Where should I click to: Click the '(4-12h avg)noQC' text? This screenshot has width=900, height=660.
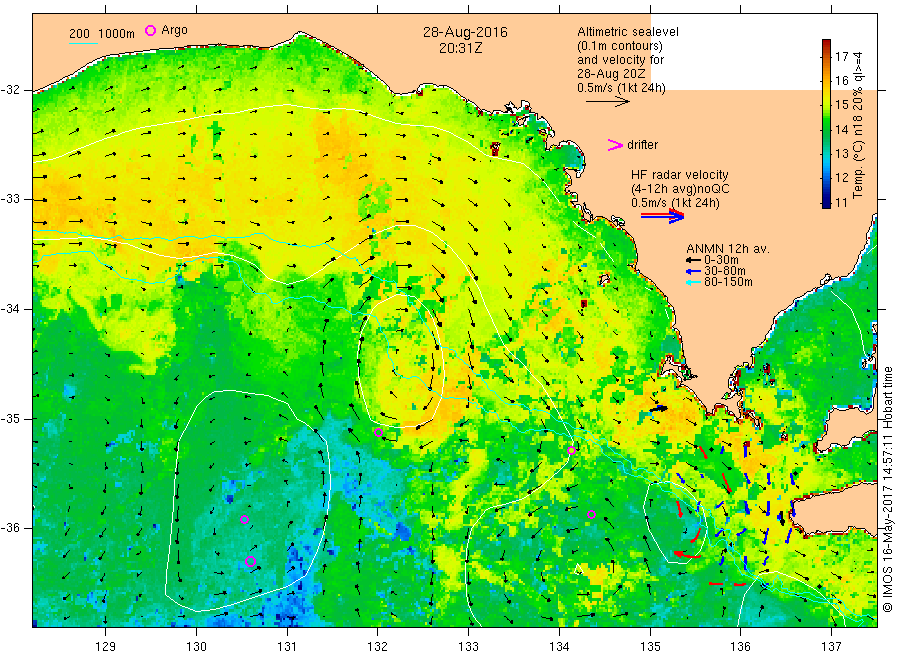tap(680, 189)
